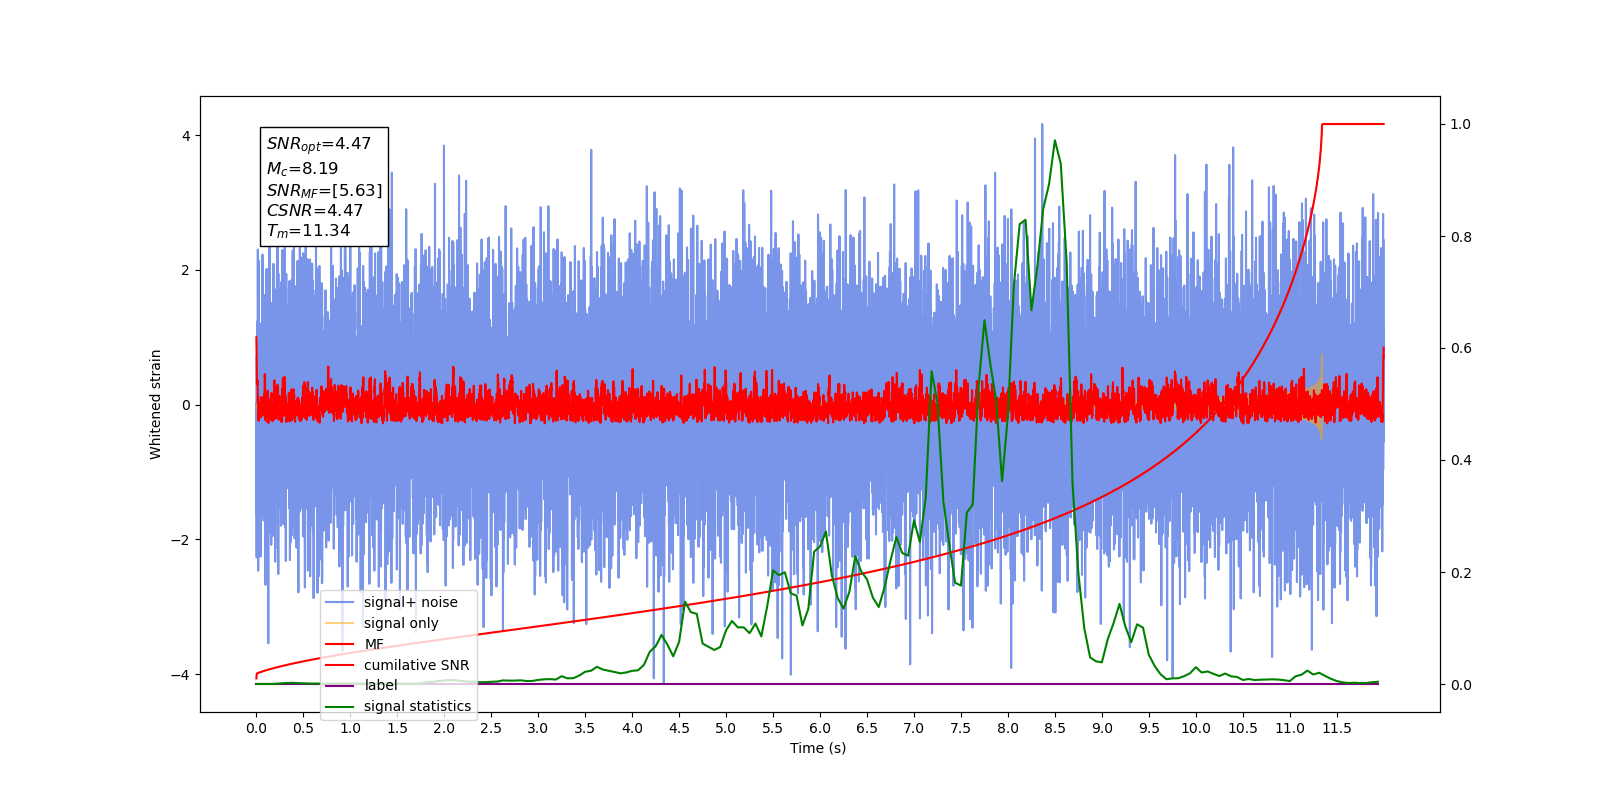Click the 2.5 tick on the time axis
The height and width of the screenshot is (800, 1600).
tap(491, 728)
